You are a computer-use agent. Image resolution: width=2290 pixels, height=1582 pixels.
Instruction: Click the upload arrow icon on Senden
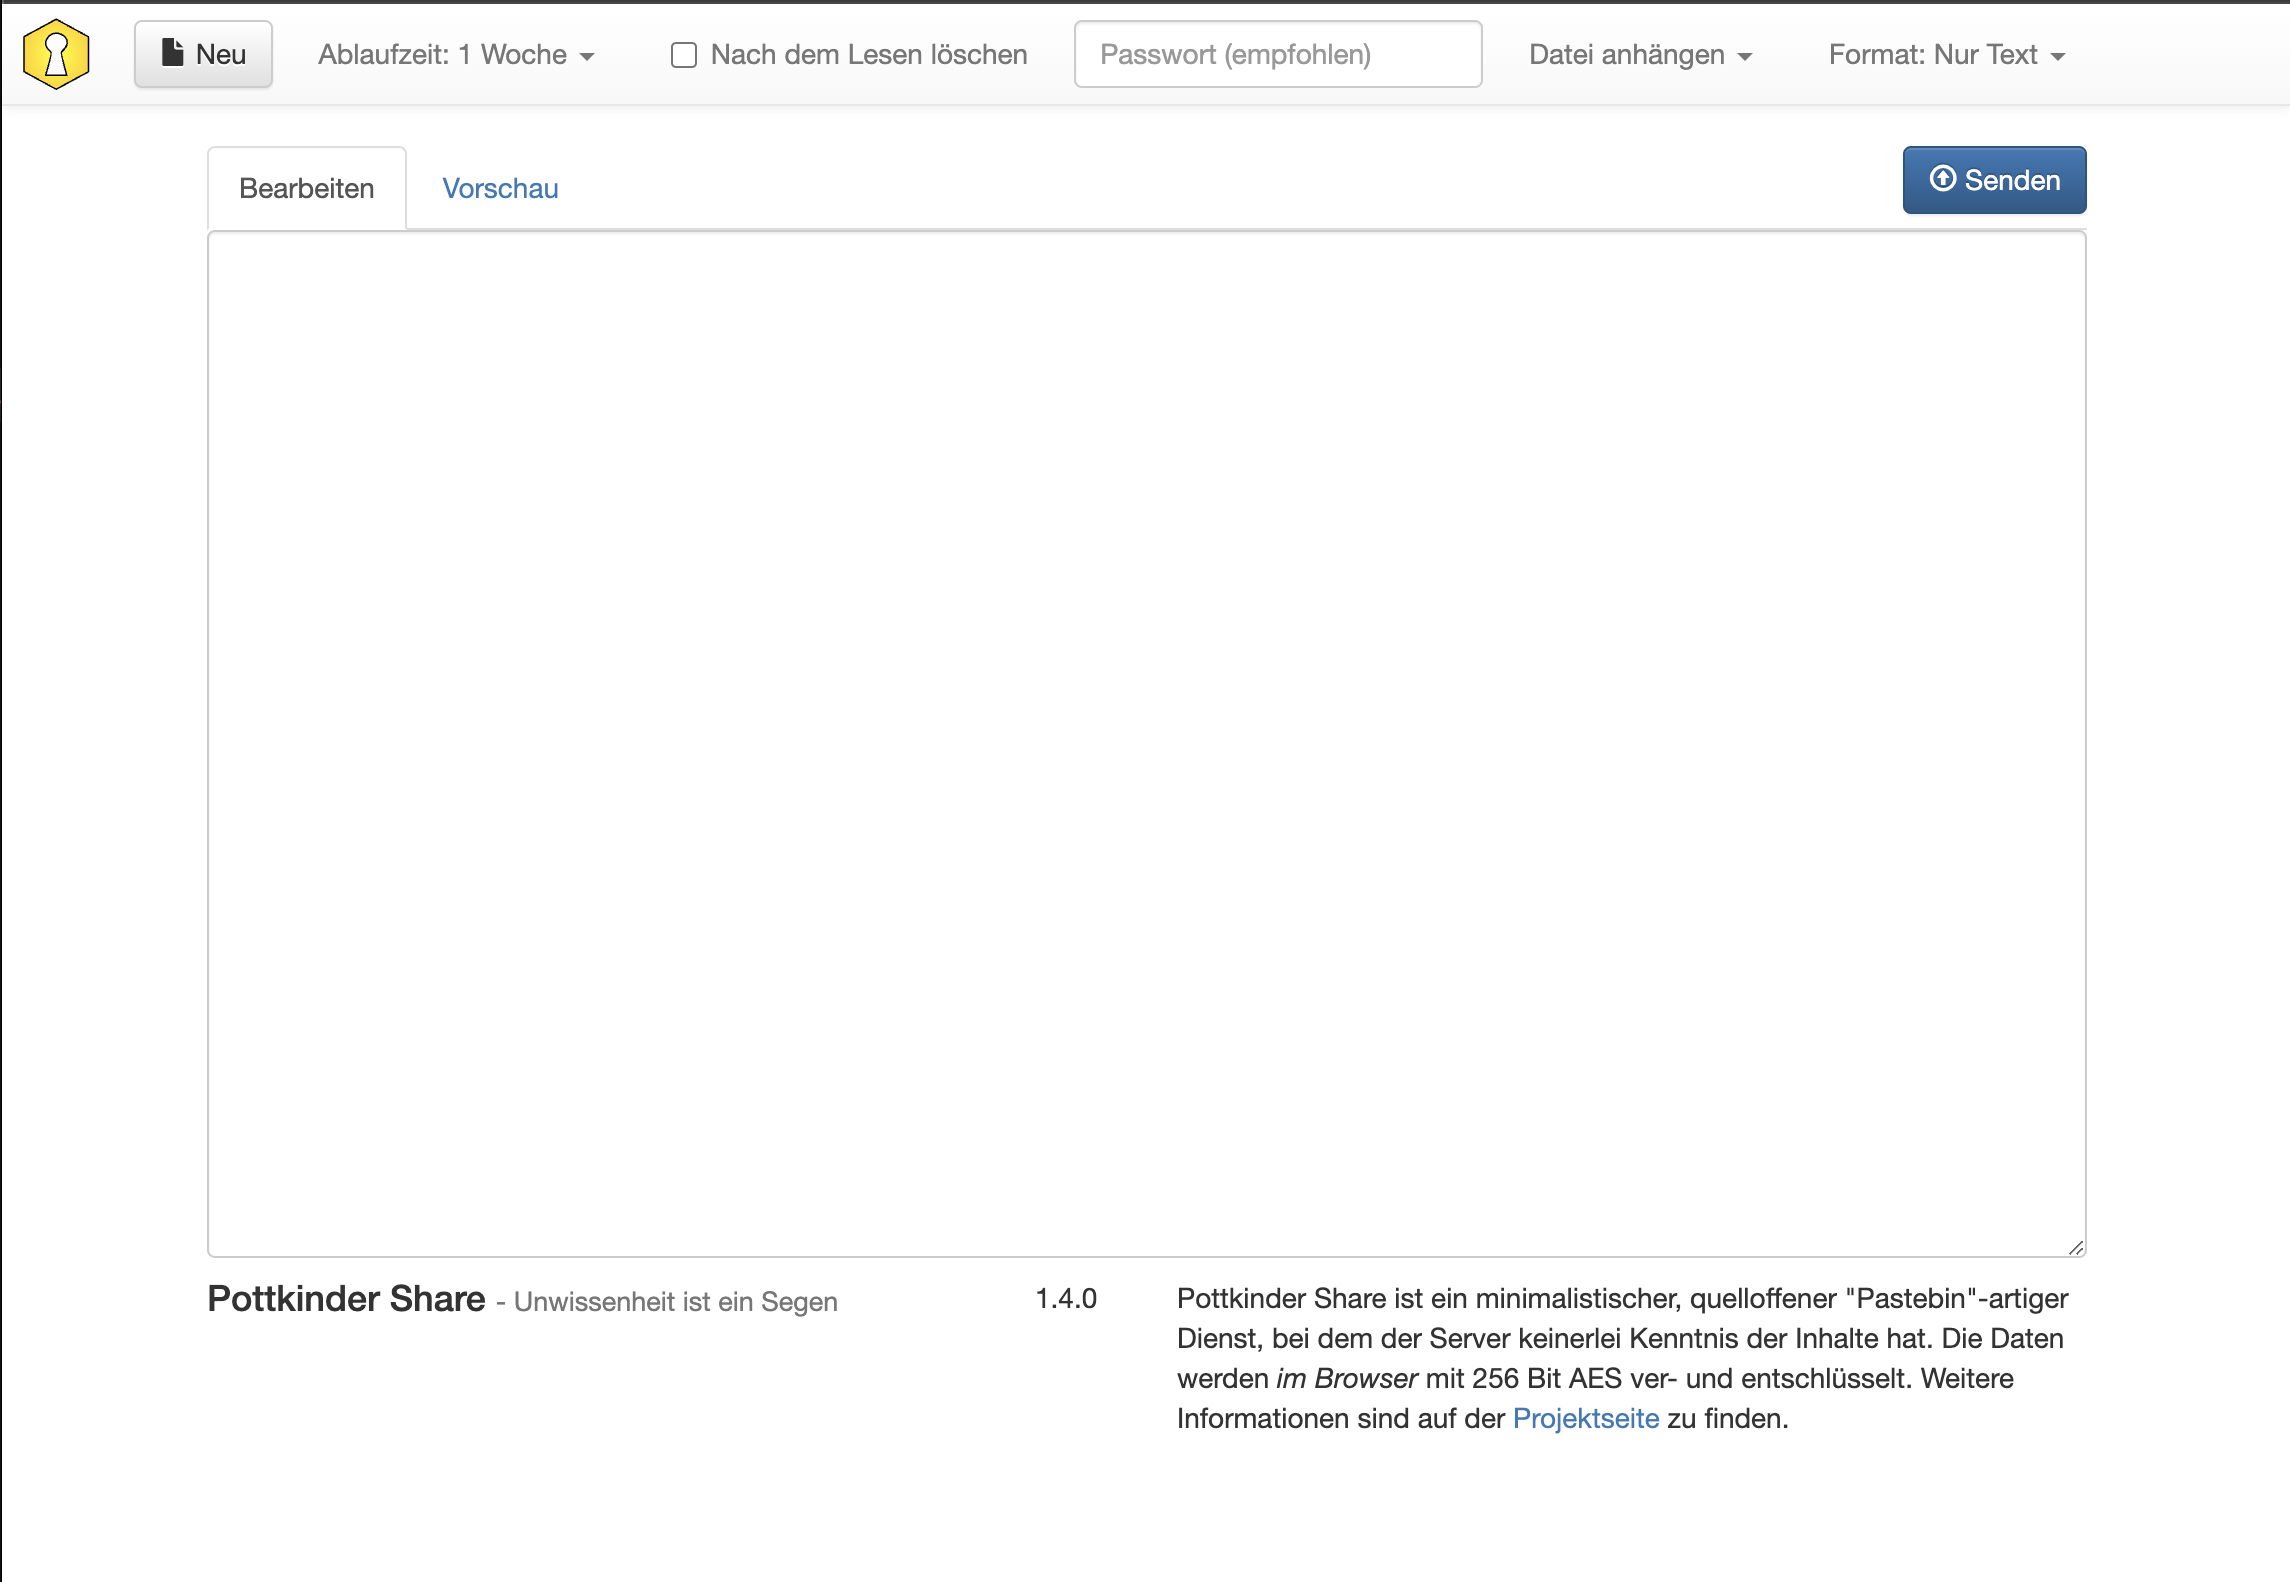click(1942, 179)
